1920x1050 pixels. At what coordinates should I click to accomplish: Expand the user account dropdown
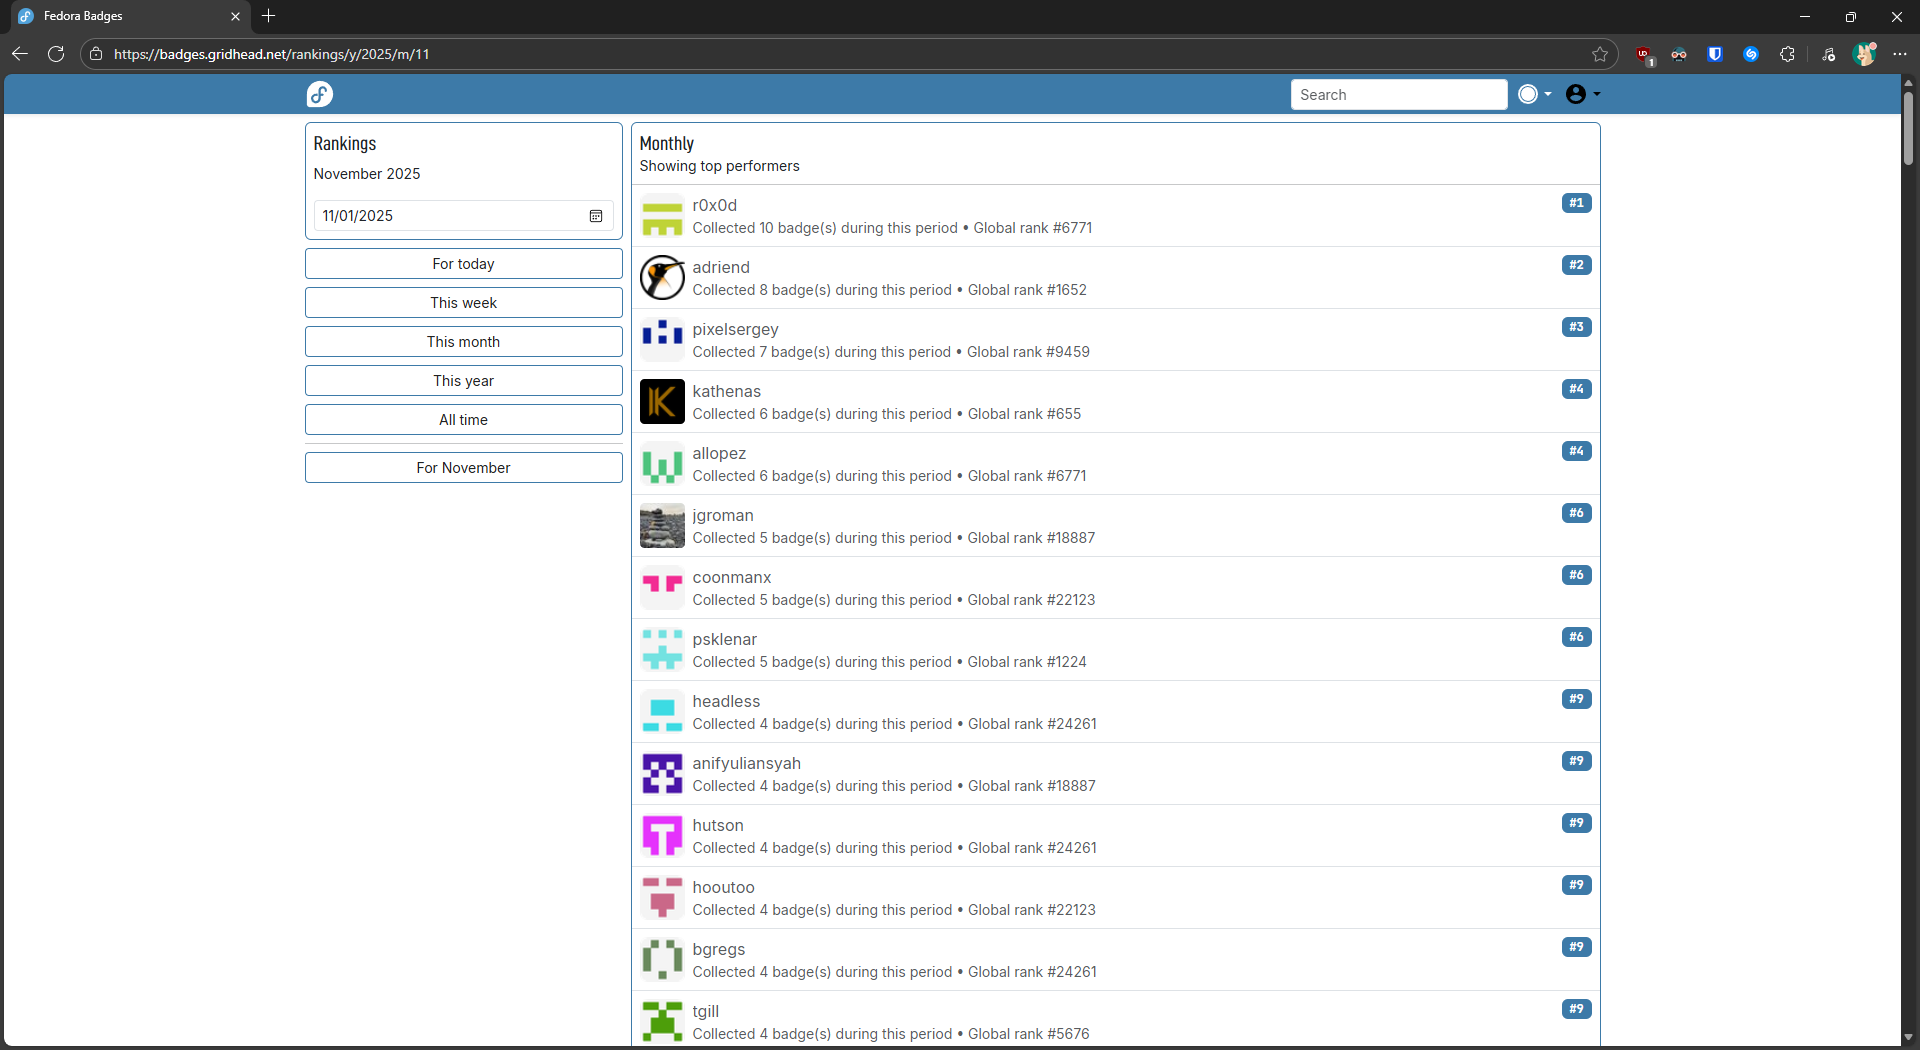1582,94
